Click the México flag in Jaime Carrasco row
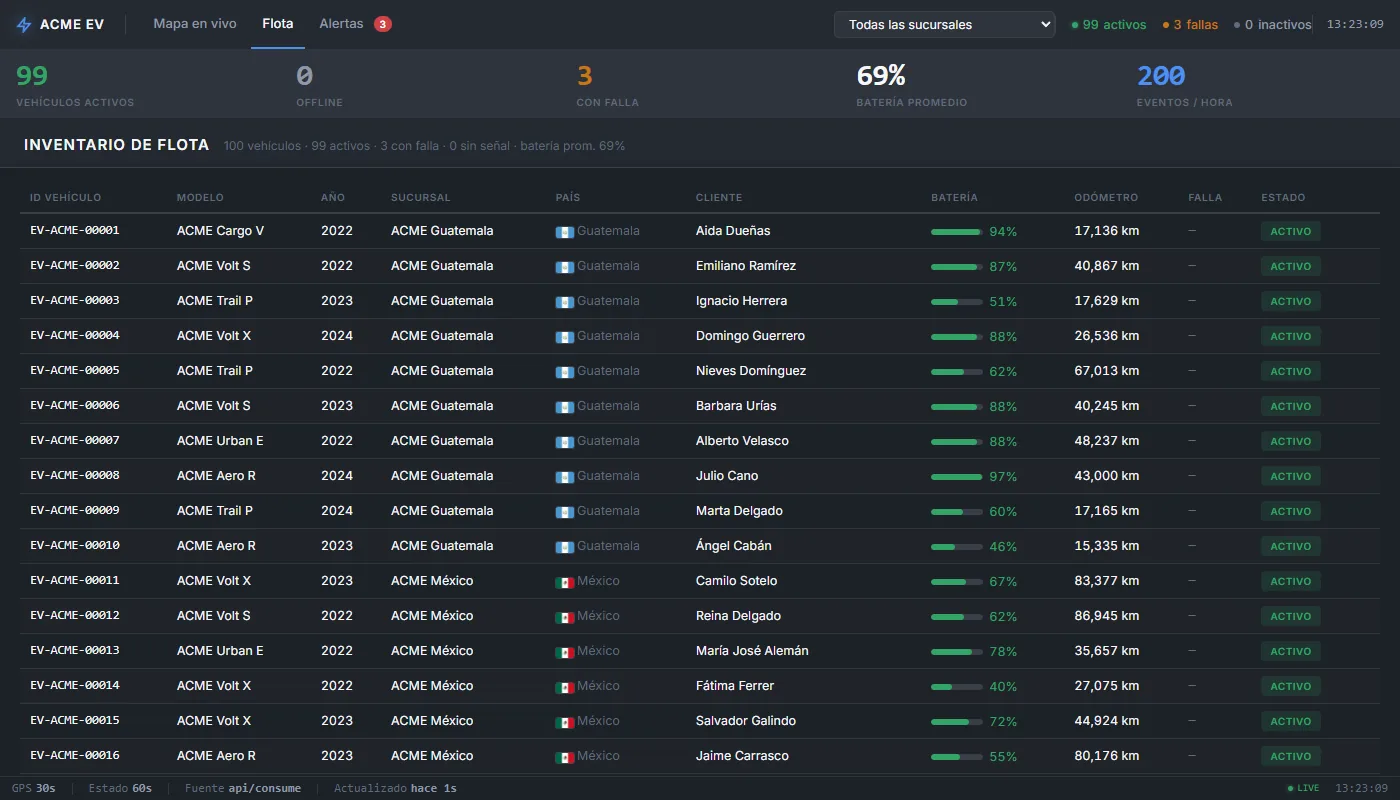1400x800 pixels. [564, 757]
